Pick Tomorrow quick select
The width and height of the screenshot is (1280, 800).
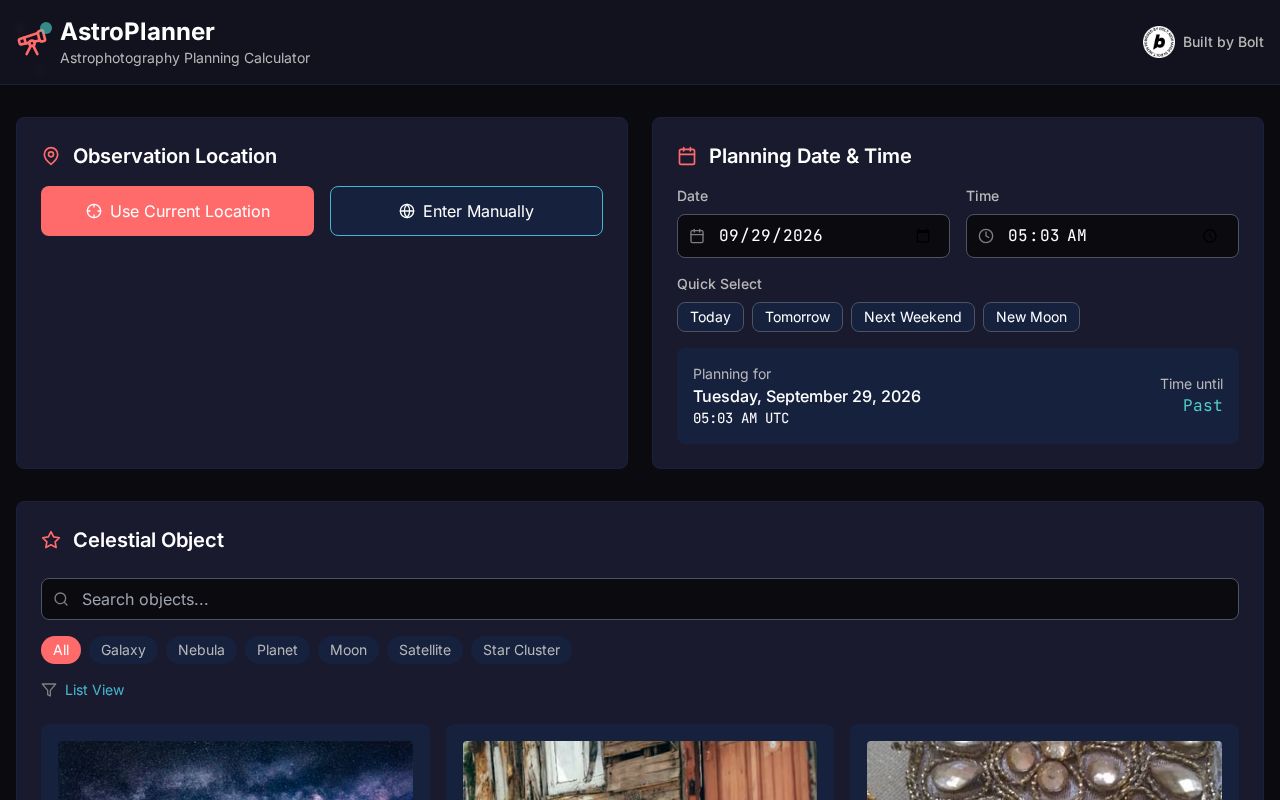tap(797, 317)
